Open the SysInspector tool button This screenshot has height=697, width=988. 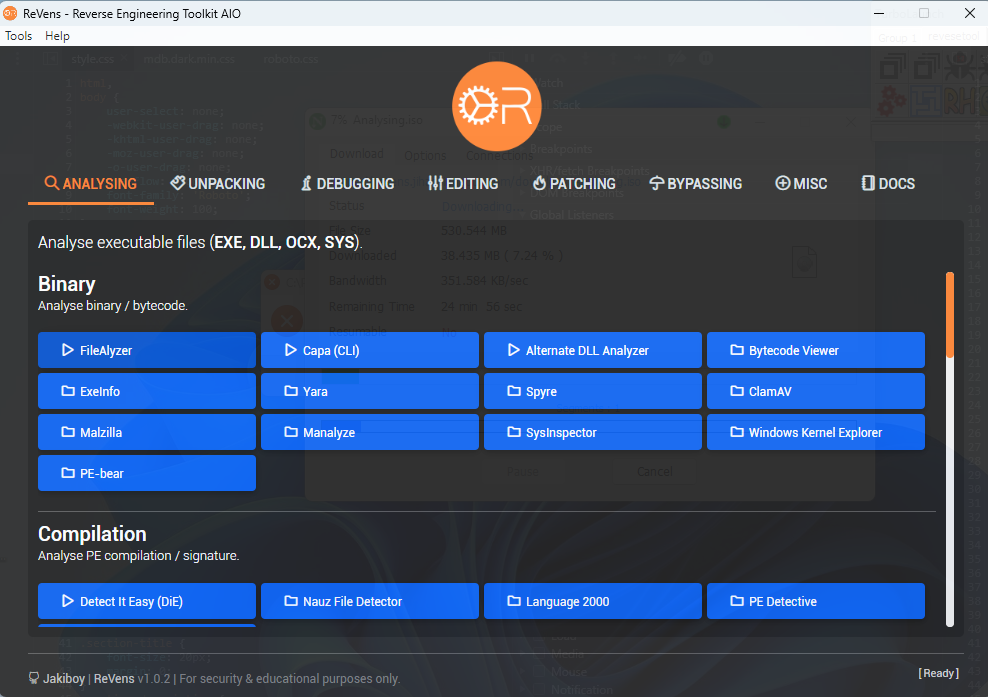click(593, 432)
